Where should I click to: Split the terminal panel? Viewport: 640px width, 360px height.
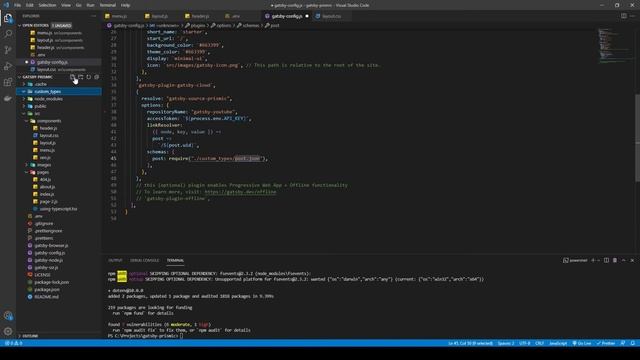coord(607,260)
